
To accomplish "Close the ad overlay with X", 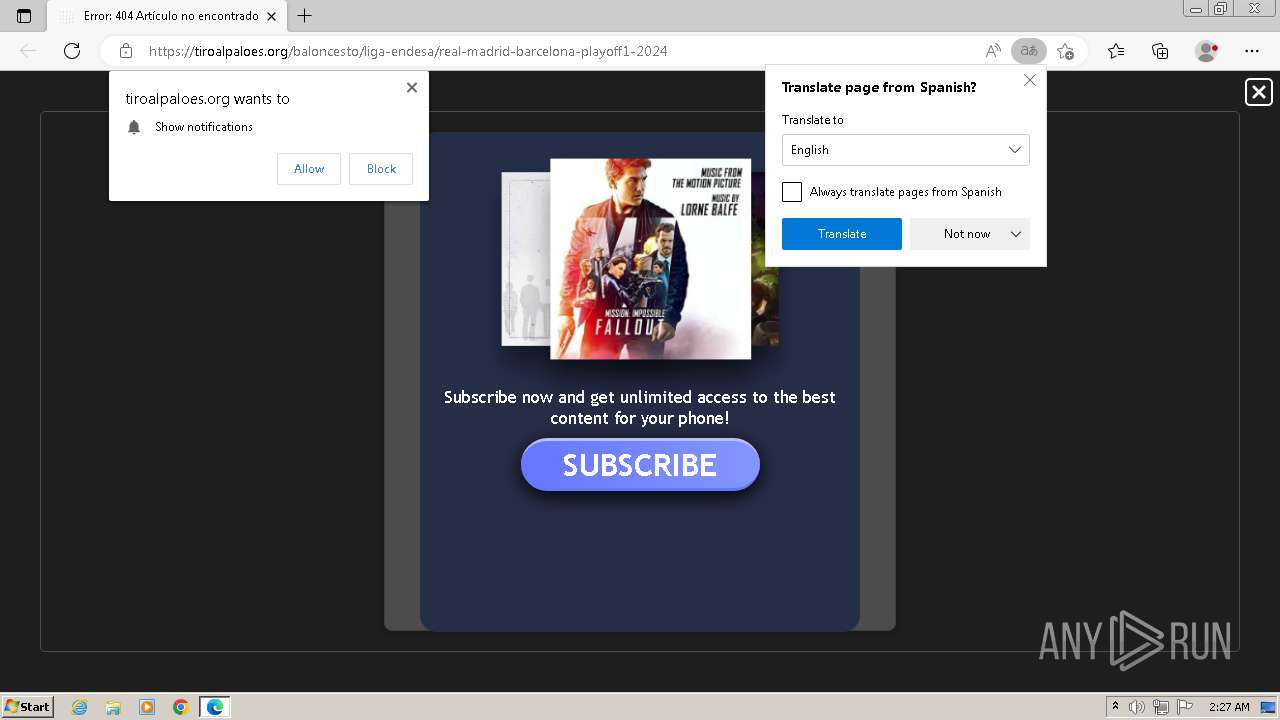I will click(x=1259, y=92).
